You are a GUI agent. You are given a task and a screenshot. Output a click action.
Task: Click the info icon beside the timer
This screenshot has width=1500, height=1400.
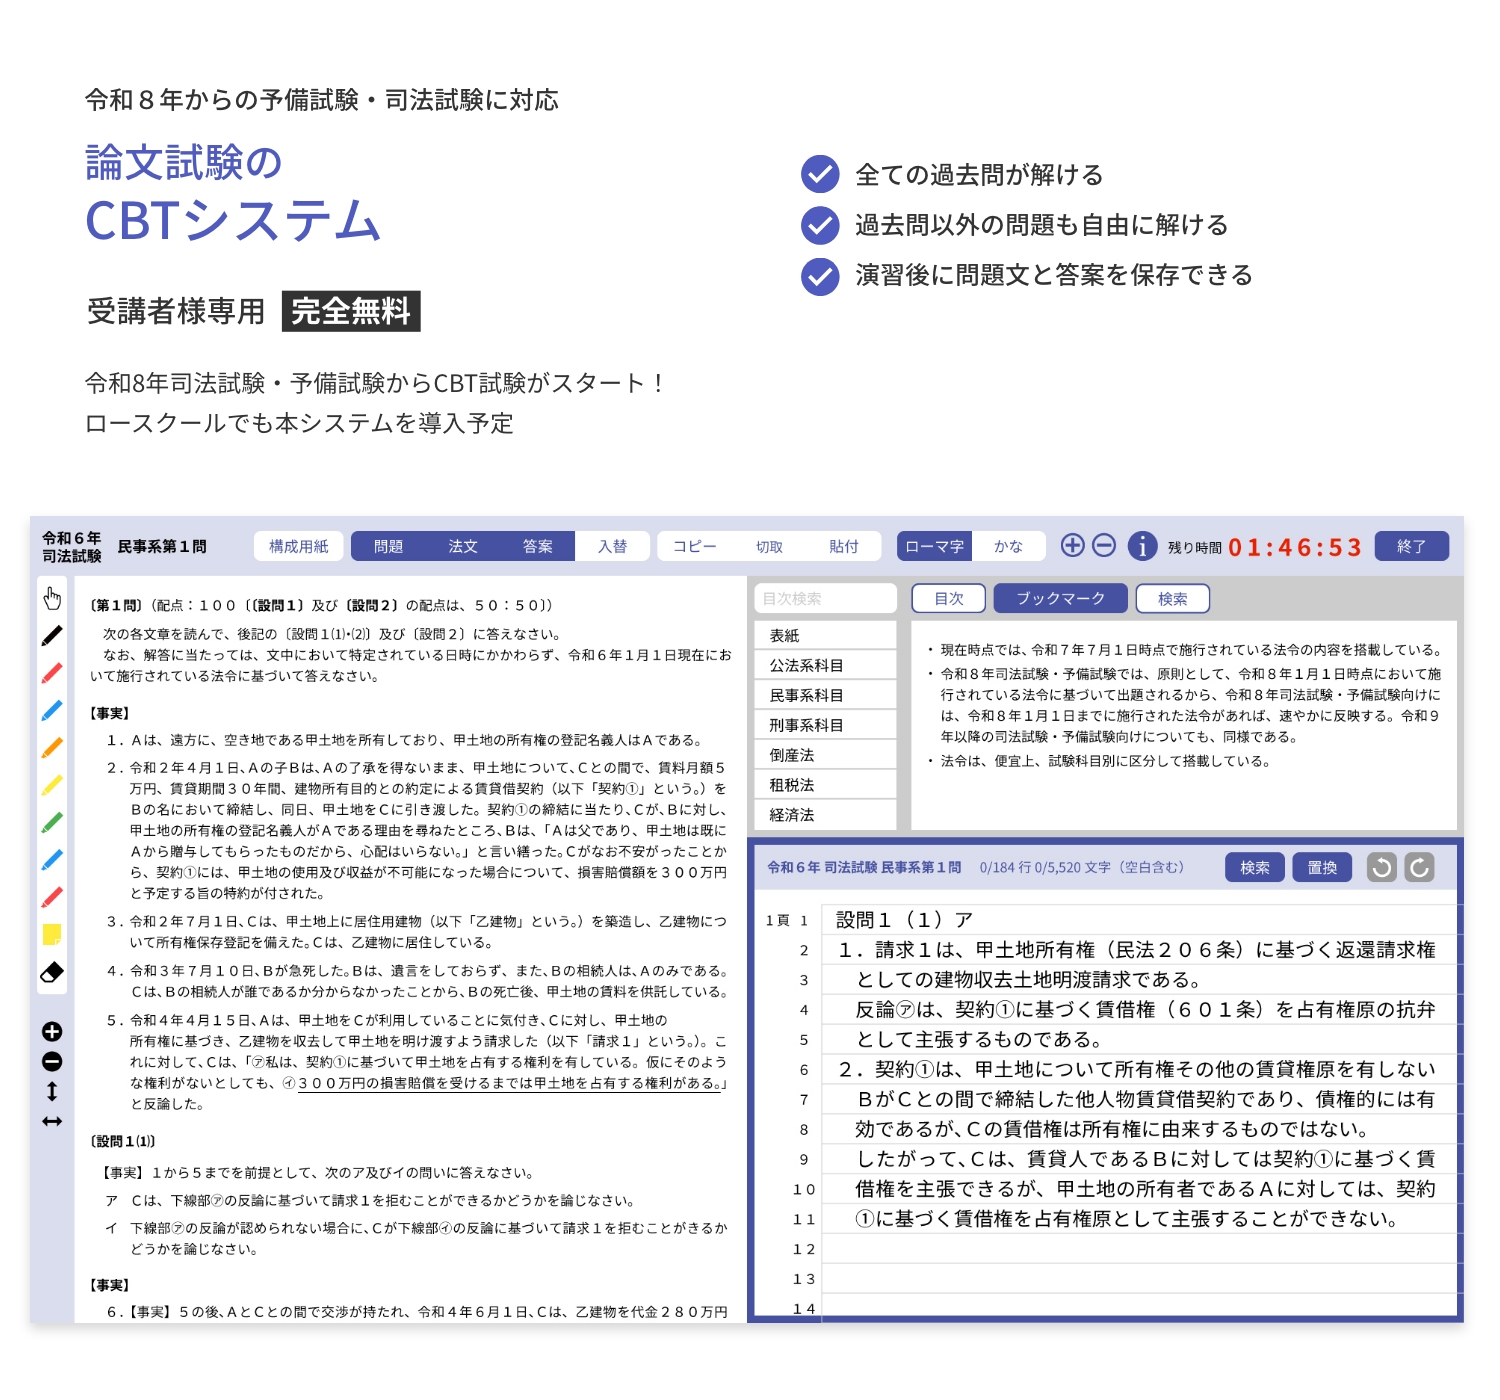click(1142, 546)
